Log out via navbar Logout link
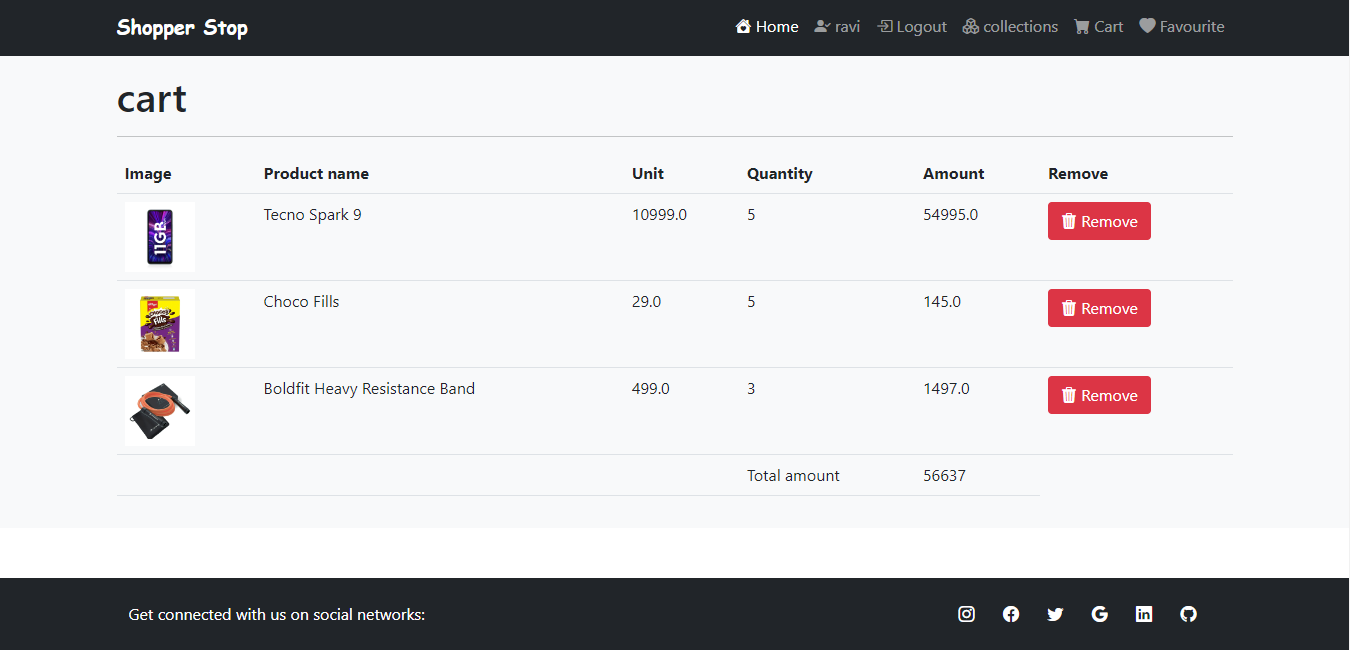 pyautogui.click(x=911, y=27)
